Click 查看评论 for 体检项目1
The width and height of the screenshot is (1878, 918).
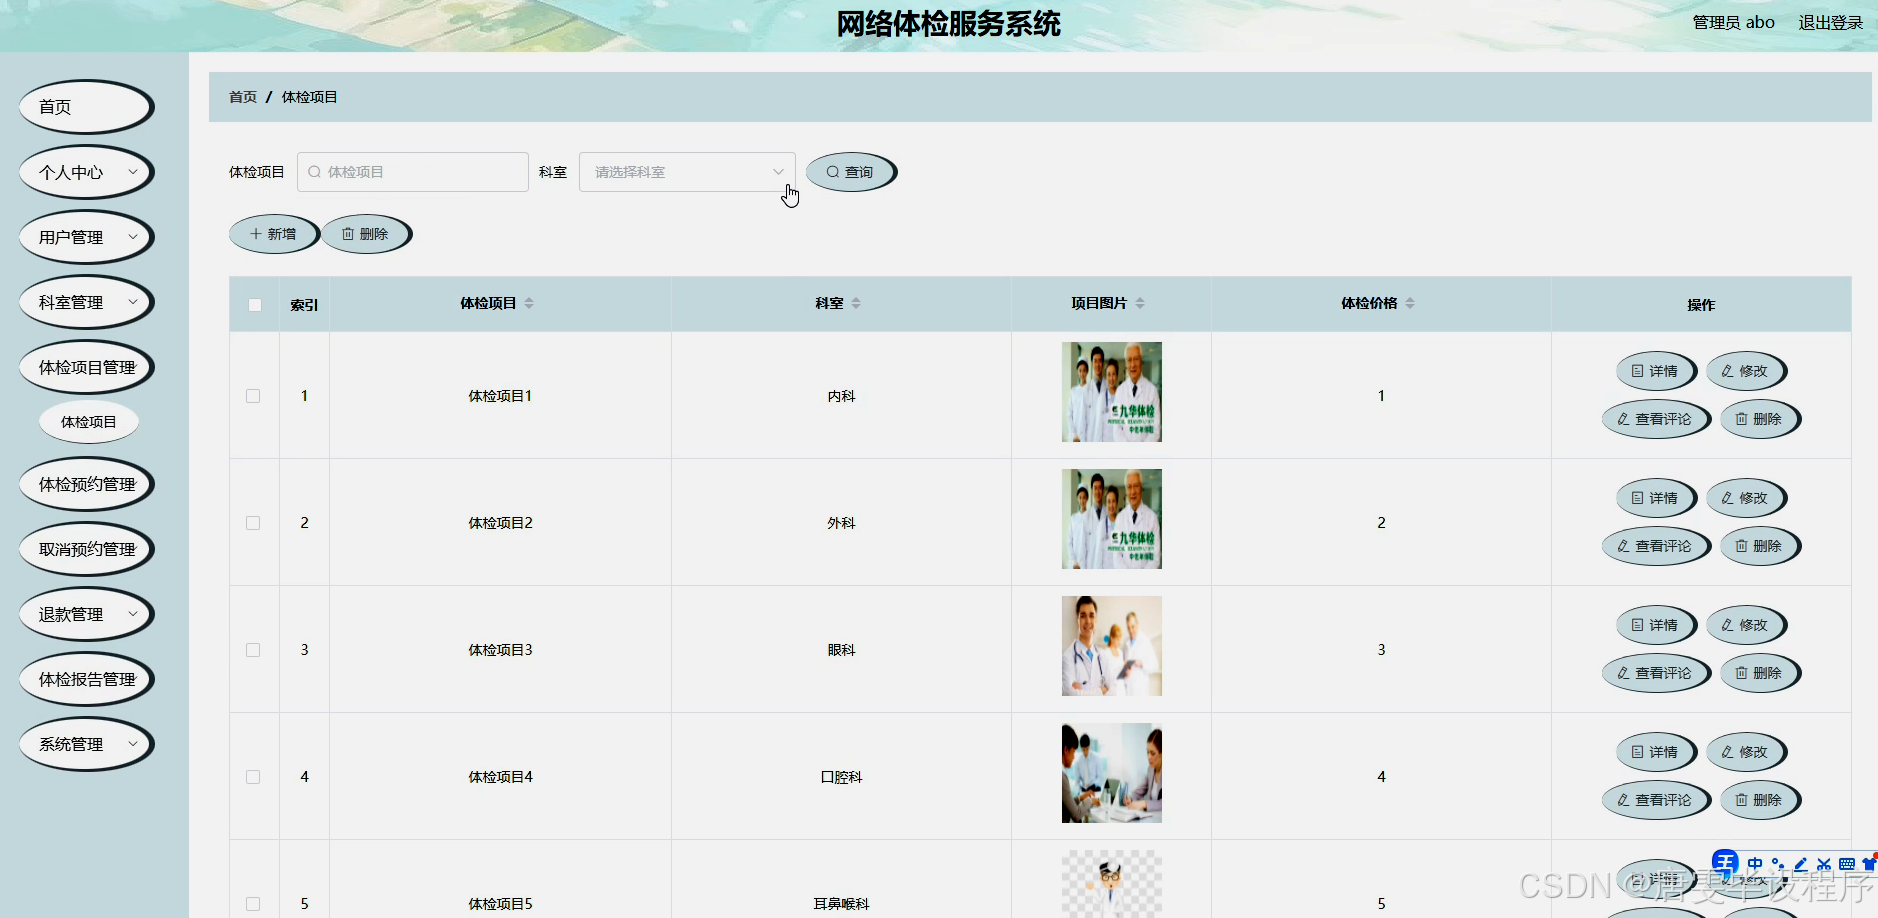click(x=1656, y=419)
